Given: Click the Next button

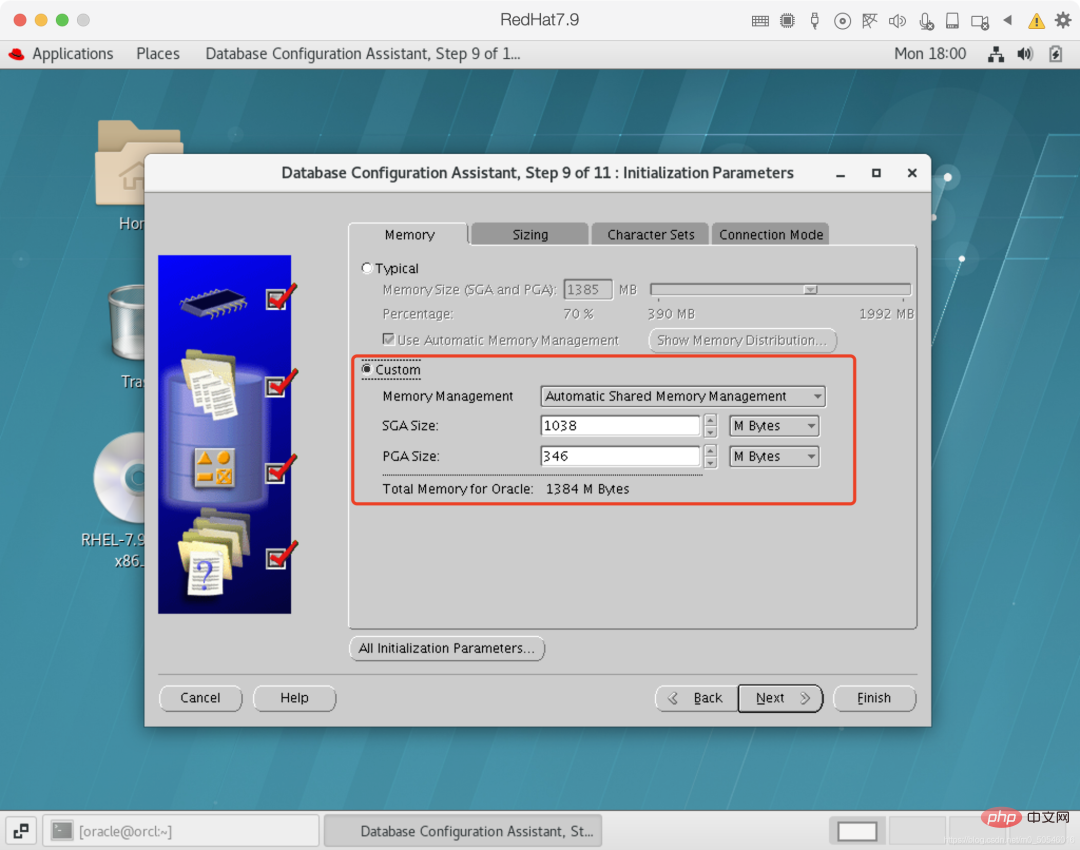Looking at the screenshot, I should click(780, 698).
